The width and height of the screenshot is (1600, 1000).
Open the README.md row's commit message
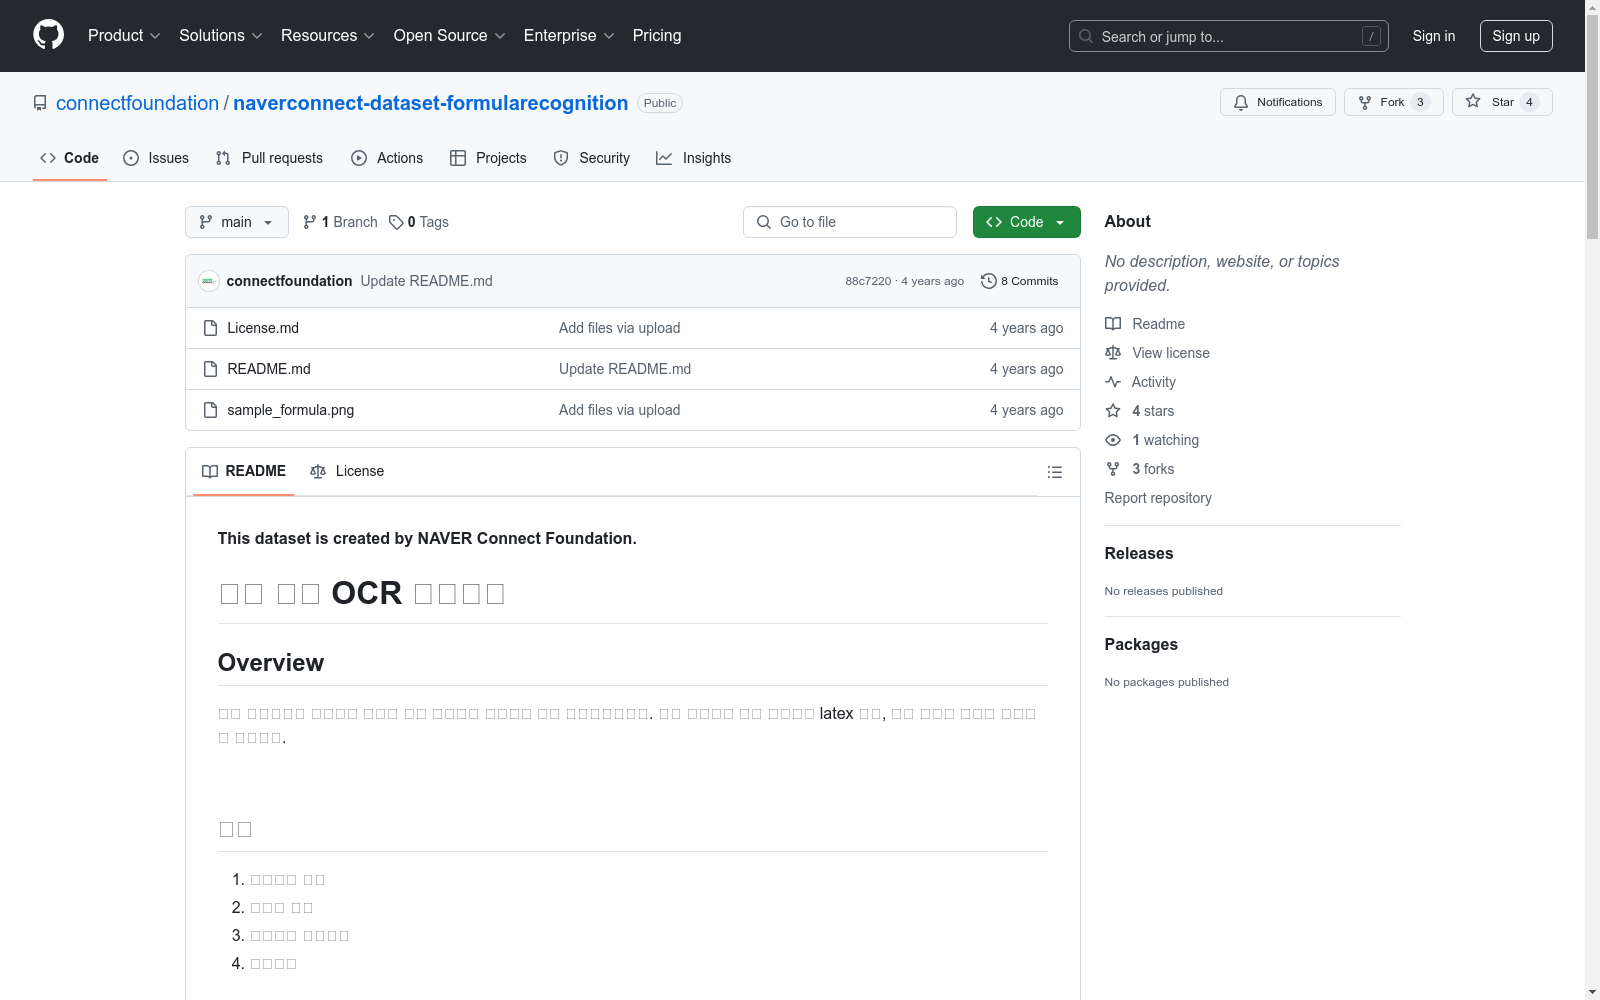tap(625, 369)
